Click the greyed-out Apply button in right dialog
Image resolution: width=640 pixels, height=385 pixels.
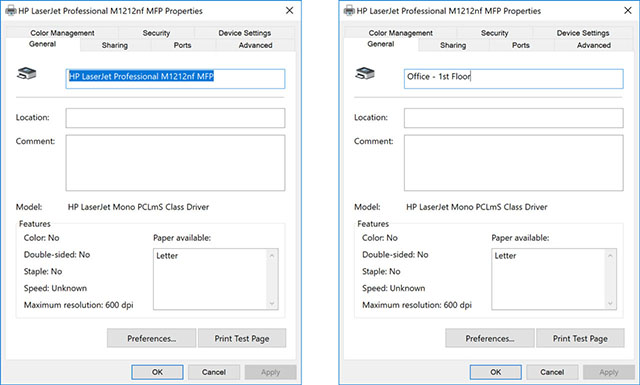click(x=609, y=372)
